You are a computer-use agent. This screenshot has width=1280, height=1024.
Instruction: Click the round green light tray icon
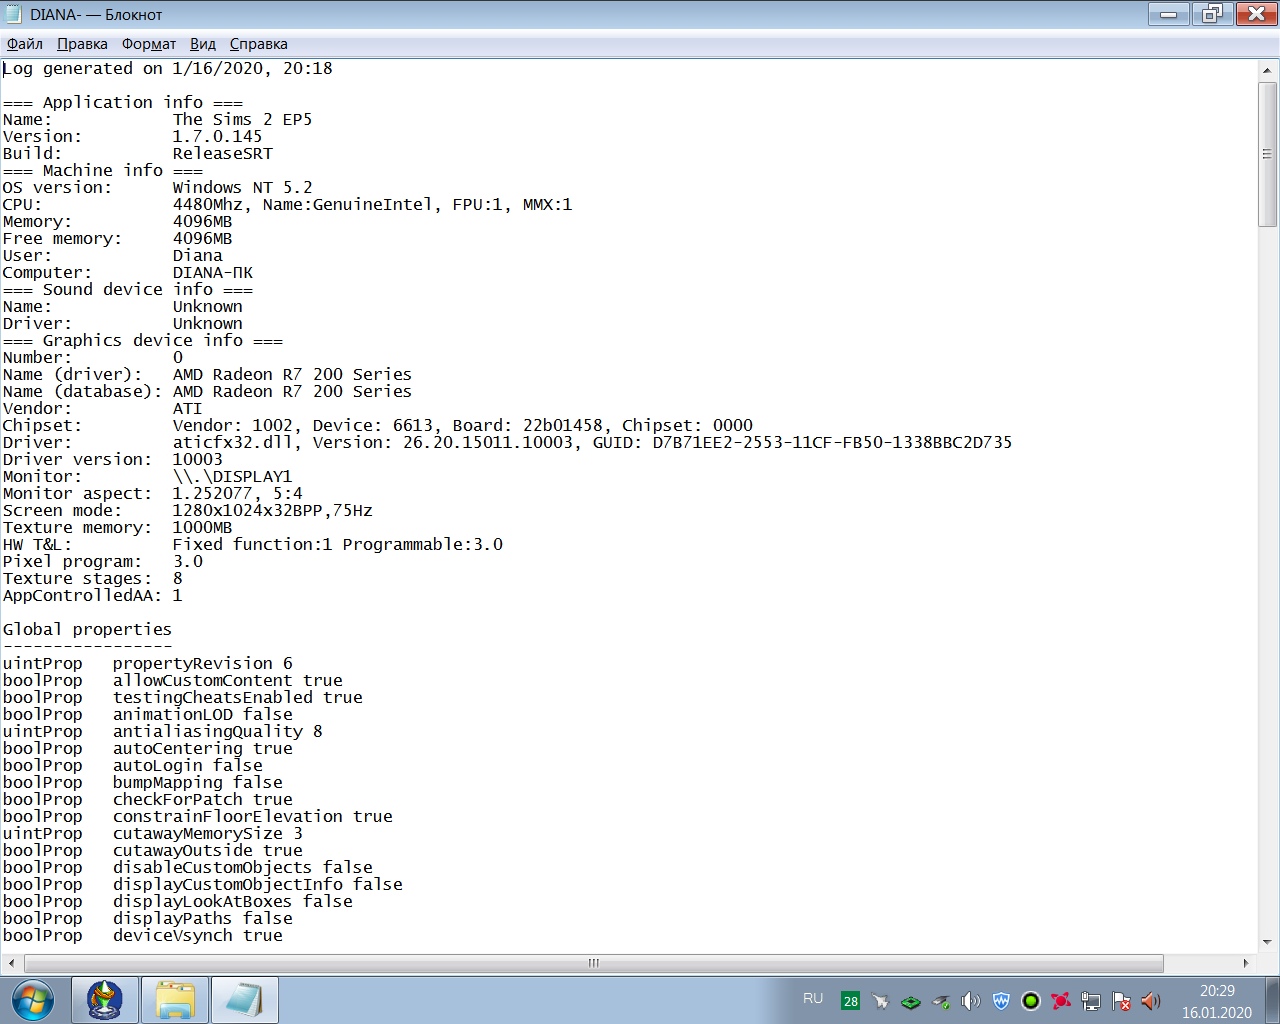(x=1031, y=1001)
